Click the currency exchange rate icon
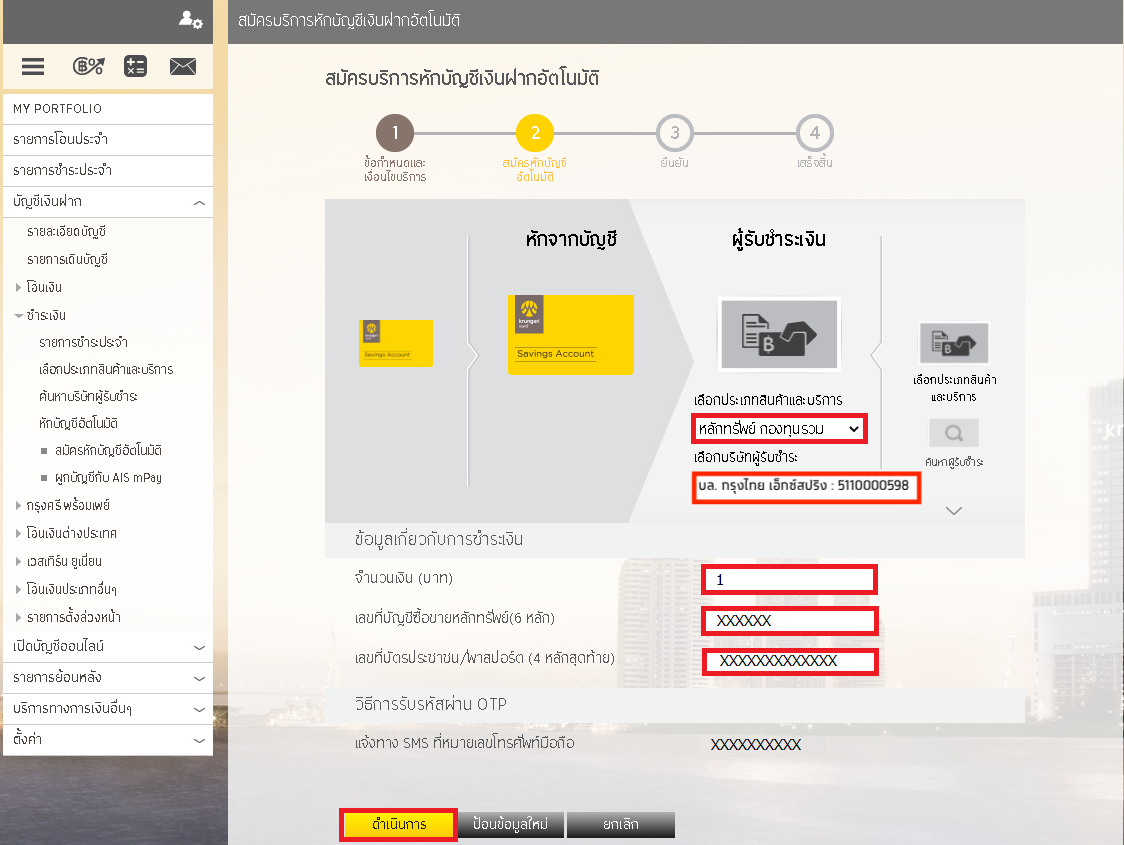Screen dimensions: 1124x845 [x=88, y=67]
